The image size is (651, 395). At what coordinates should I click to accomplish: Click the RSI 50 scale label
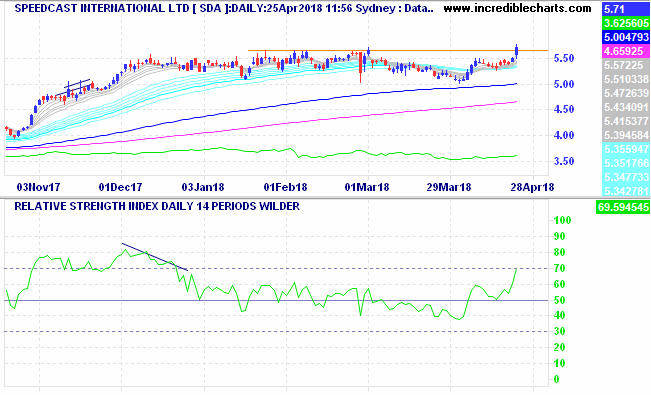coord(559,300)
